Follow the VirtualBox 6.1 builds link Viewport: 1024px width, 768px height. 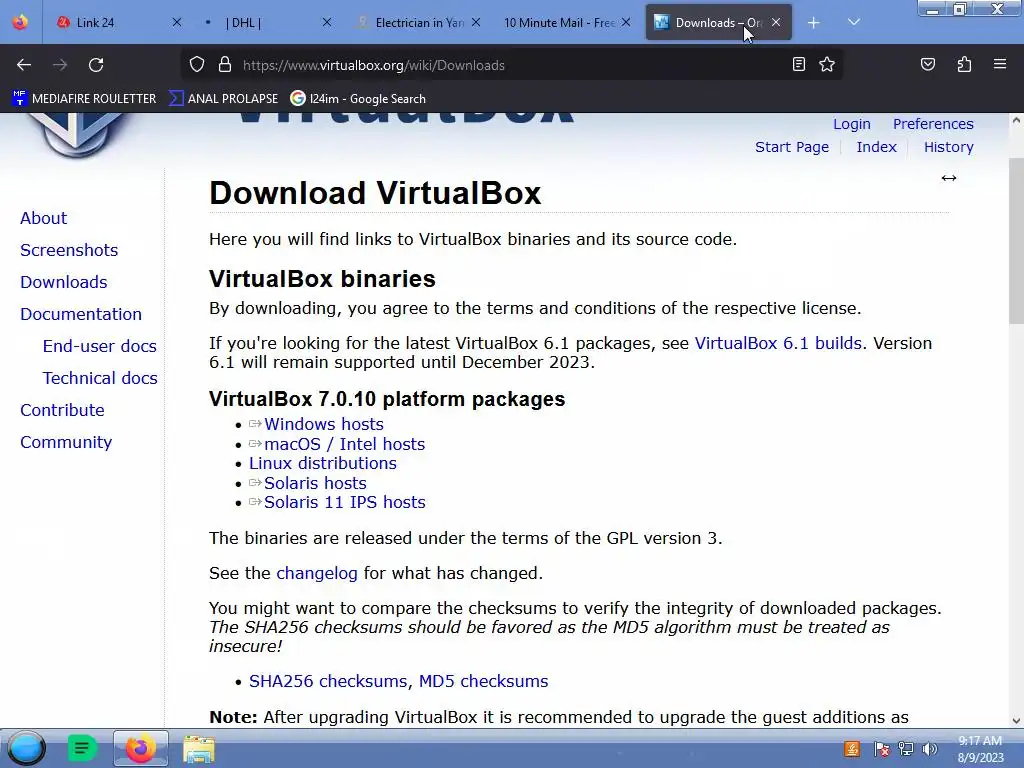click(x=778, y=344)
